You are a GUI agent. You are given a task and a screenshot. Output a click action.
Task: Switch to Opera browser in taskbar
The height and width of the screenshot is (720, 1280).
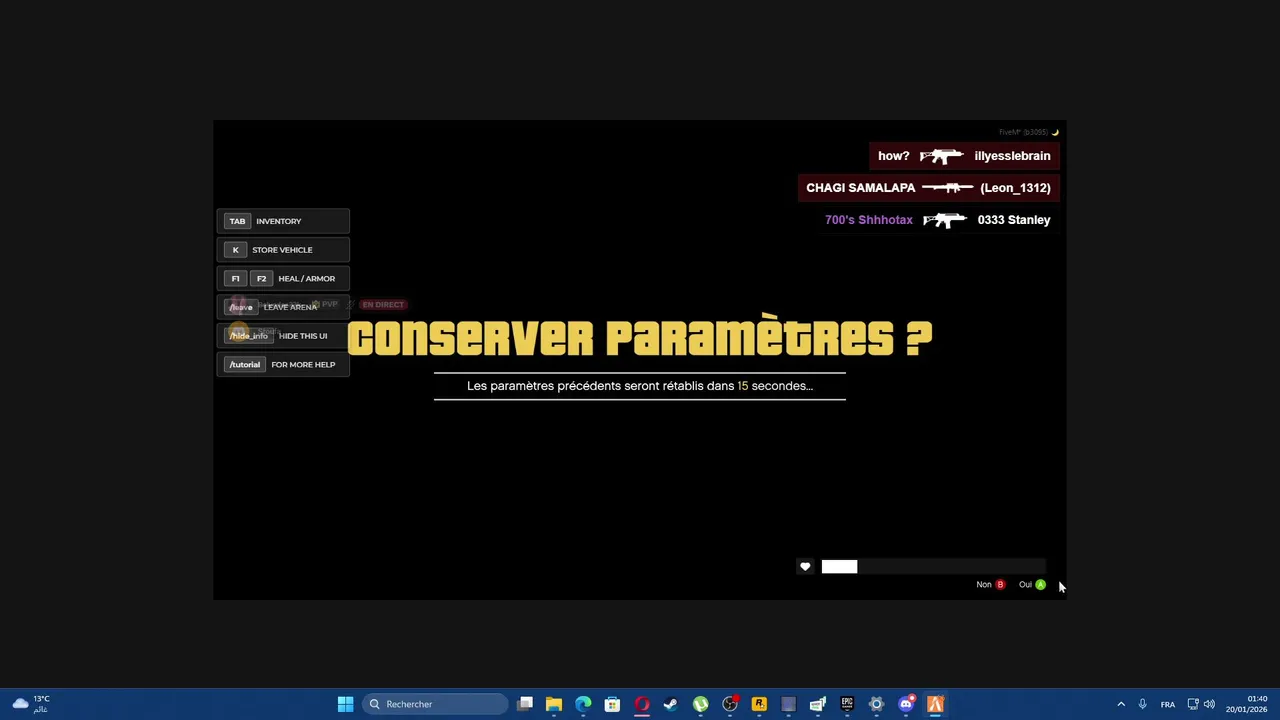(x=642, y=704)
